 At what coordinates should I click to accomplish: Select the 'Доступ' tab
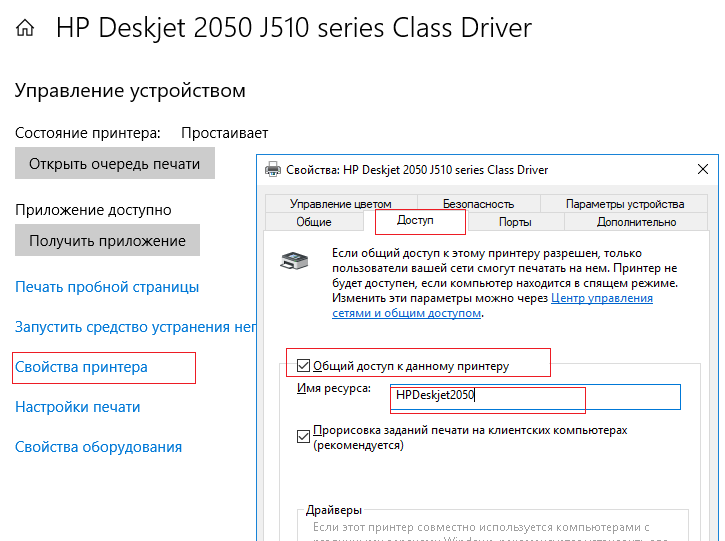click(x=415, y=220)
